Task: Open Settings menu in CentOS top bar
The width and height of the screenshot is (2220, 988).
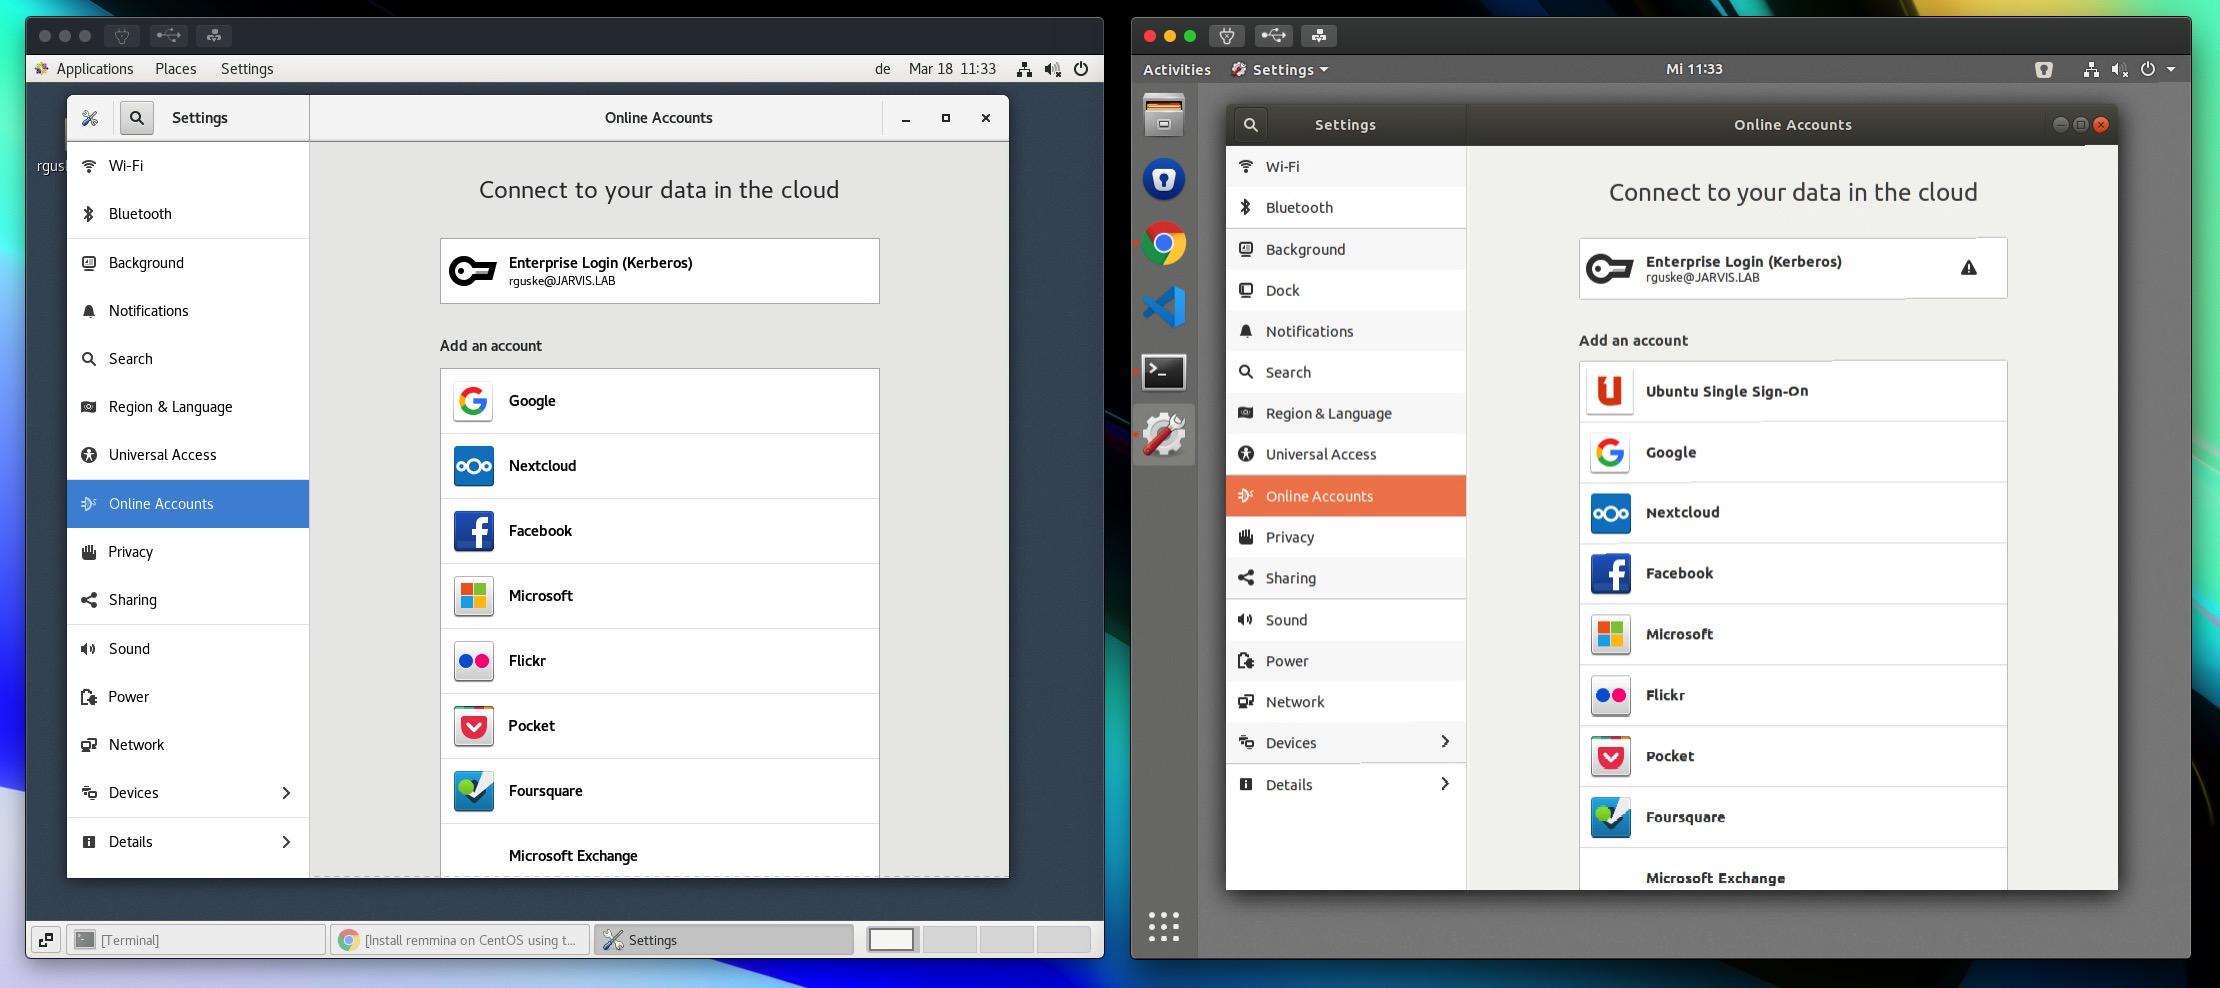Action: tap(247, 69)
